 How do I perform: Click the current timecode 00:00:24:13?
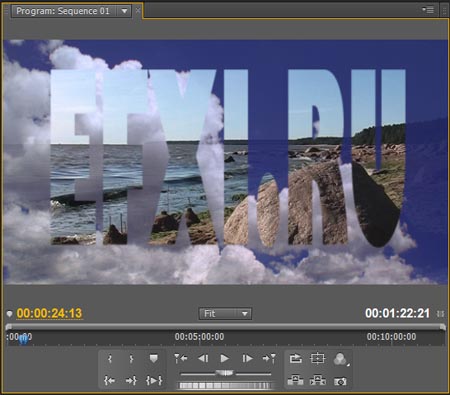click(49, 313)
